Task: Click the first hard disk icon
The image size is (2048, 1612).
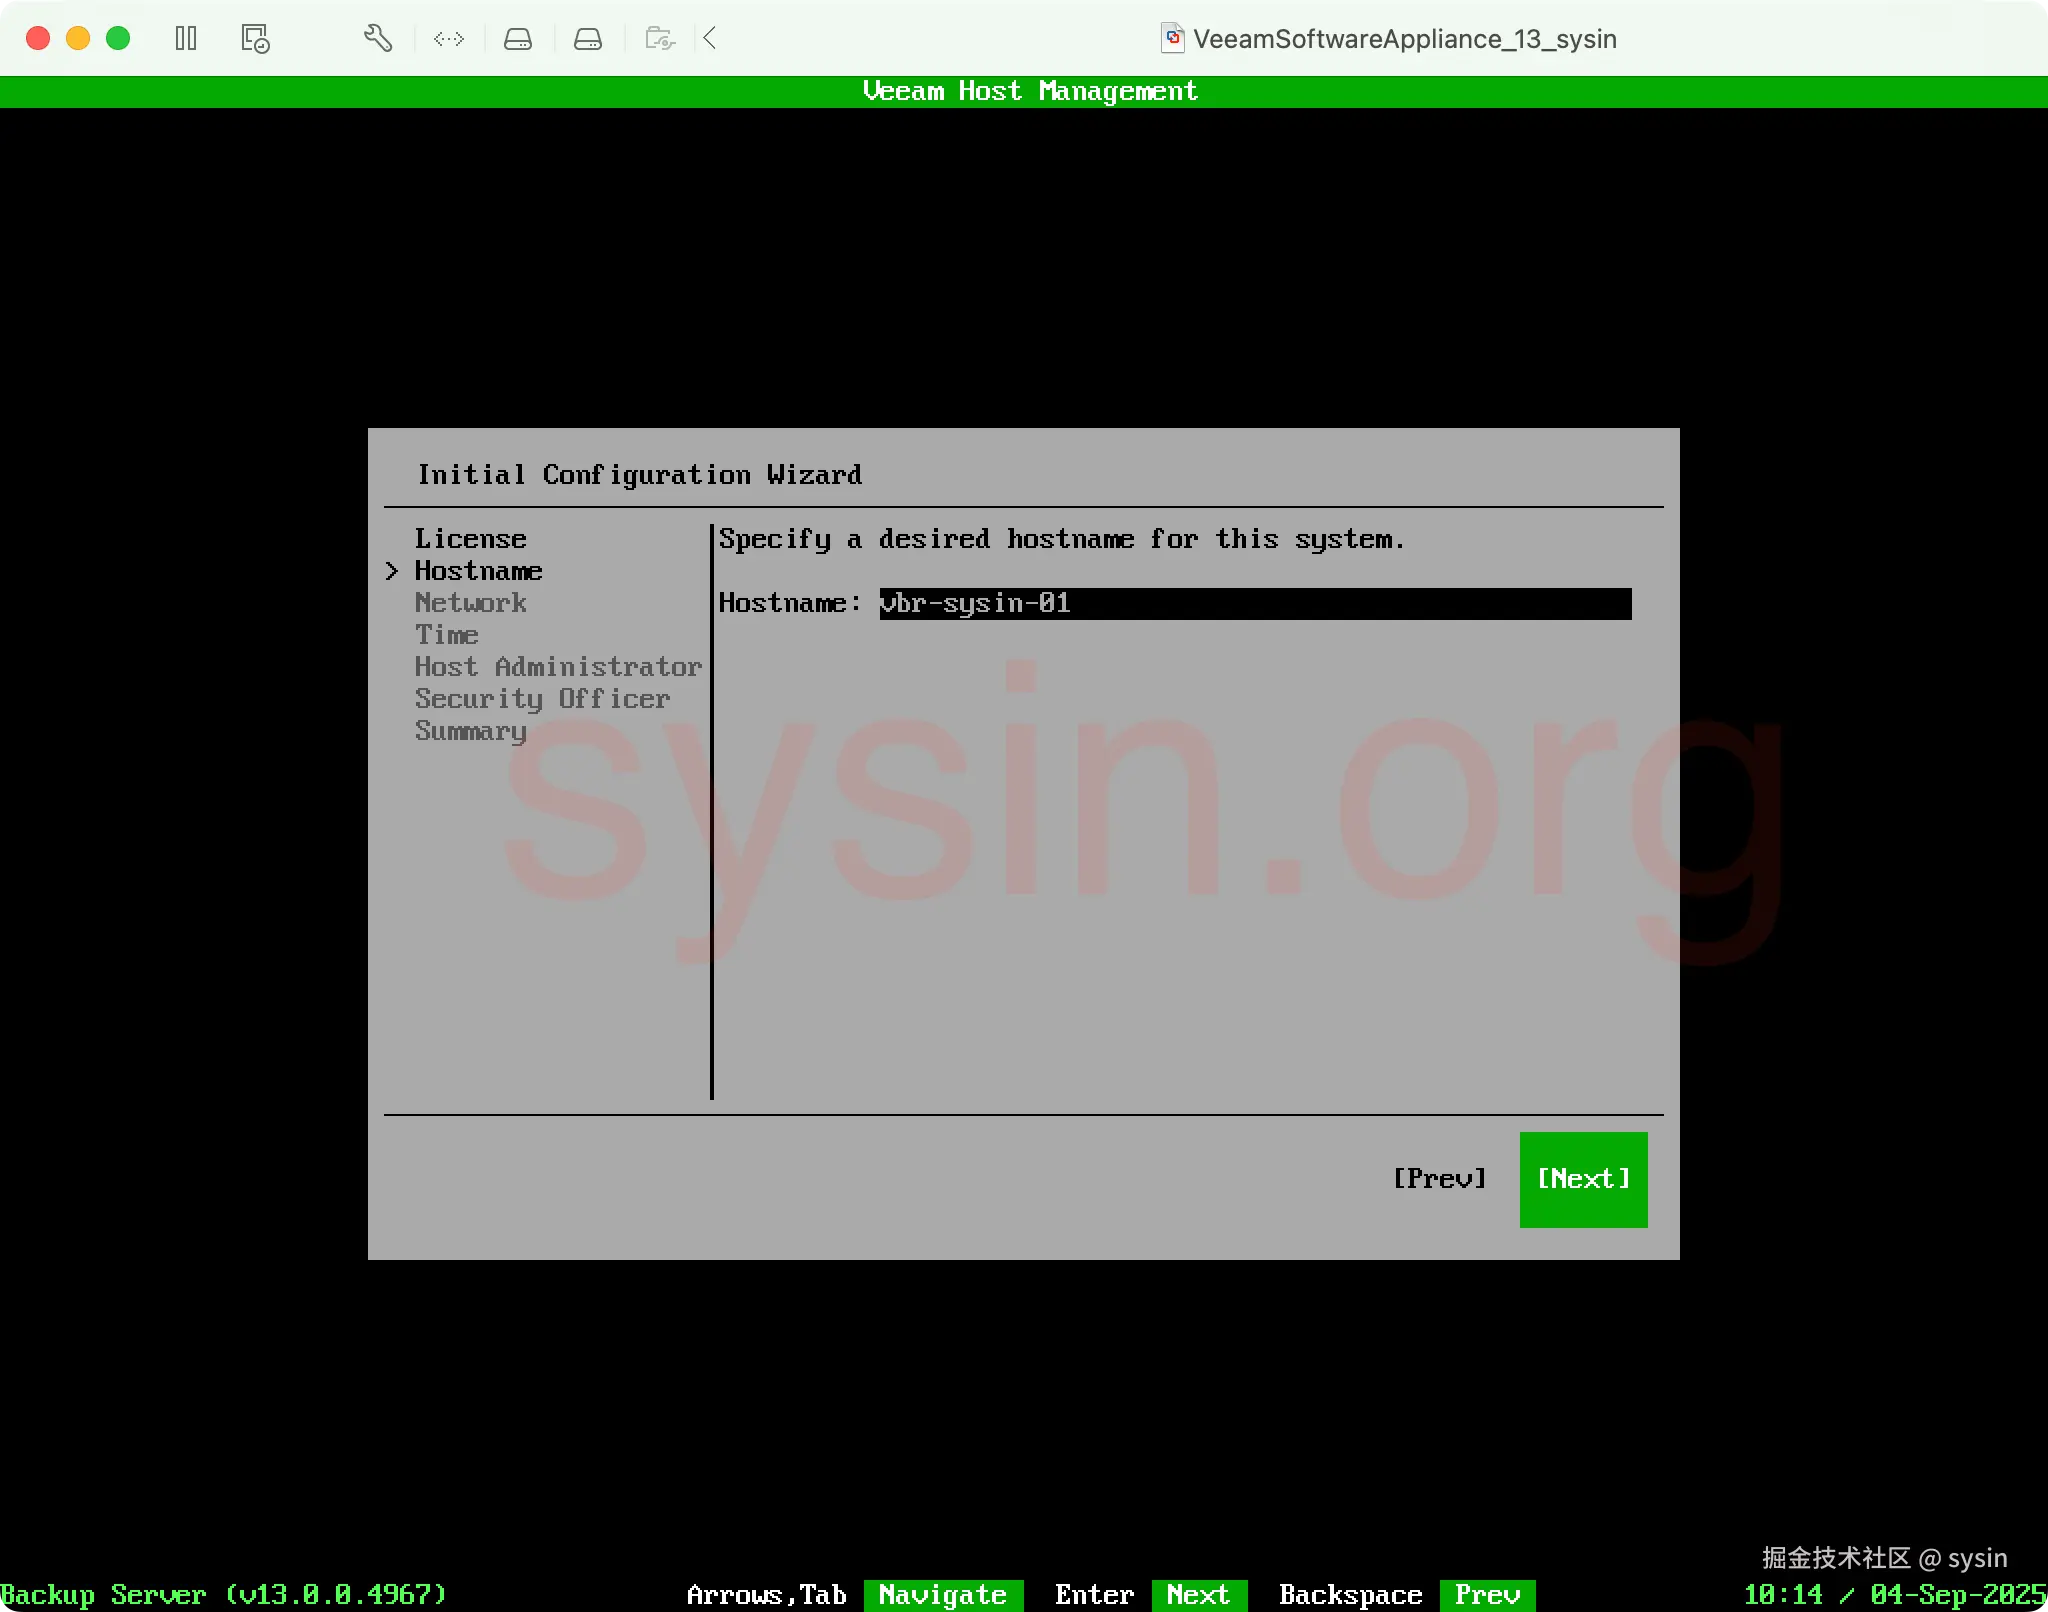Action: tap(517, 39)
